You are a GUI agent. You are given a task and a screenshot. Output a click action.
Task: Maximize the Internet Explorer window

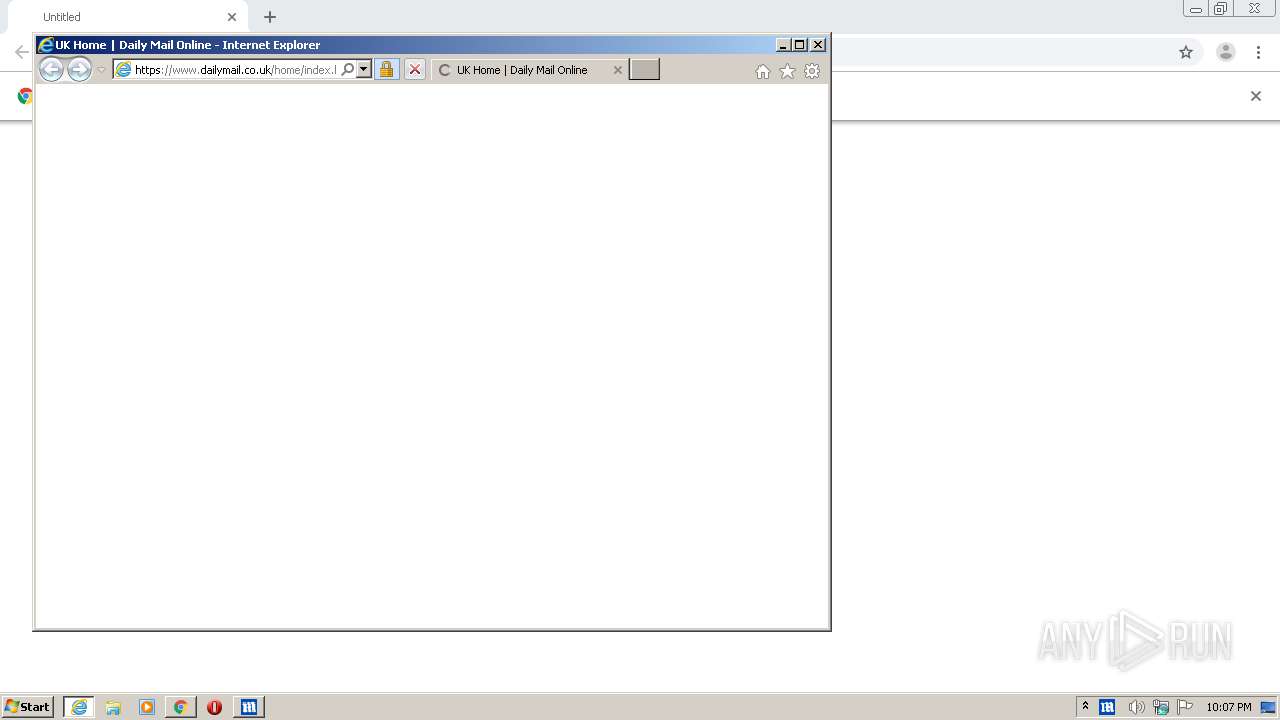pos(800,45)
